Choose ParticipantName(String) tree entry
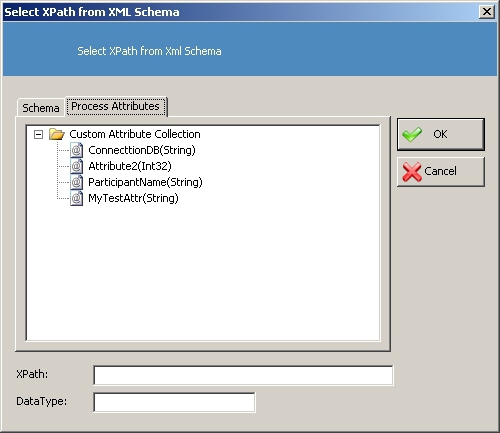 (x=145, y=182)
